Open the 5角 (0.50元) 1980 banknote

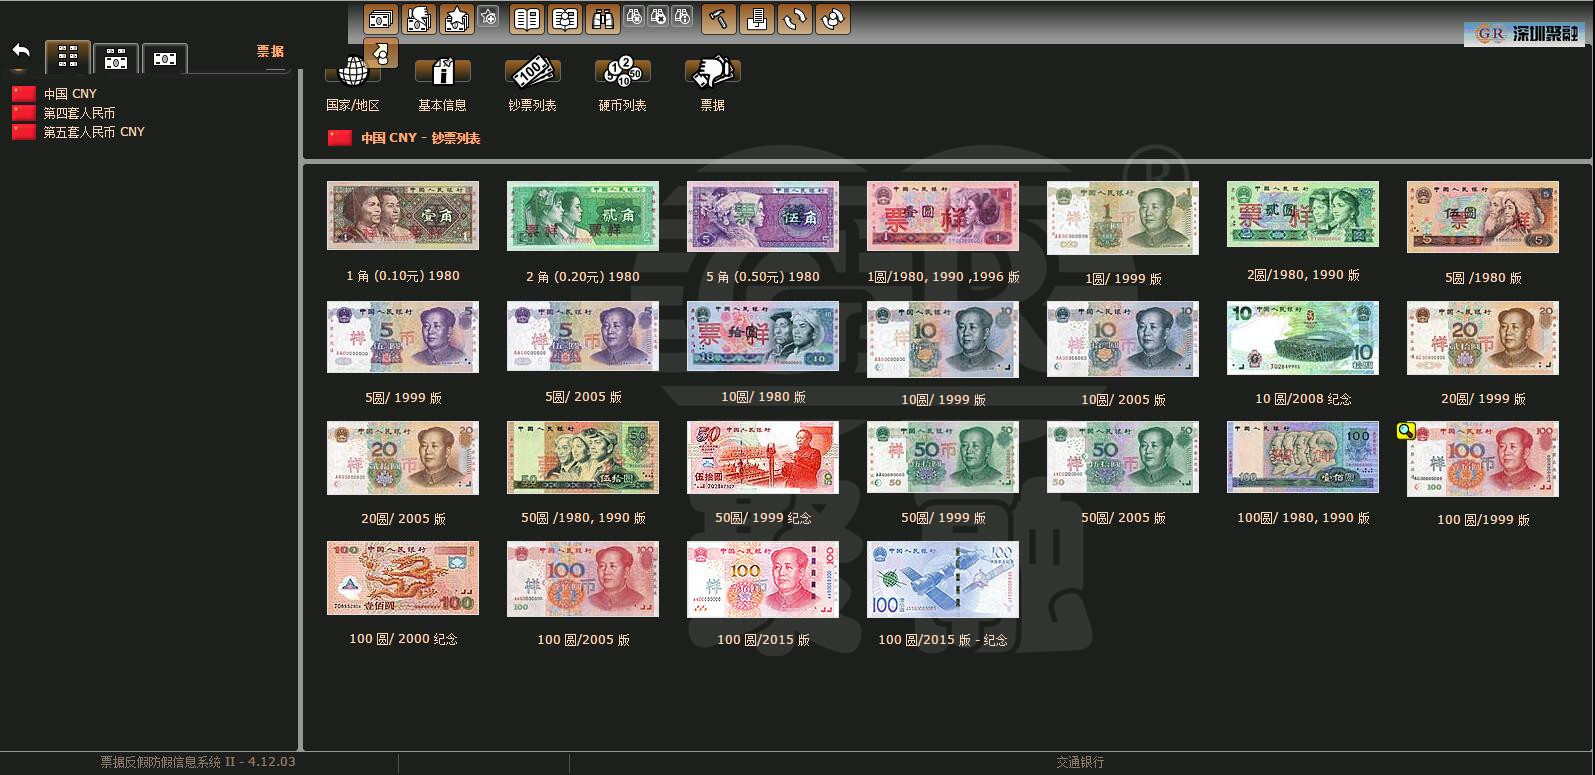(763, 215)
